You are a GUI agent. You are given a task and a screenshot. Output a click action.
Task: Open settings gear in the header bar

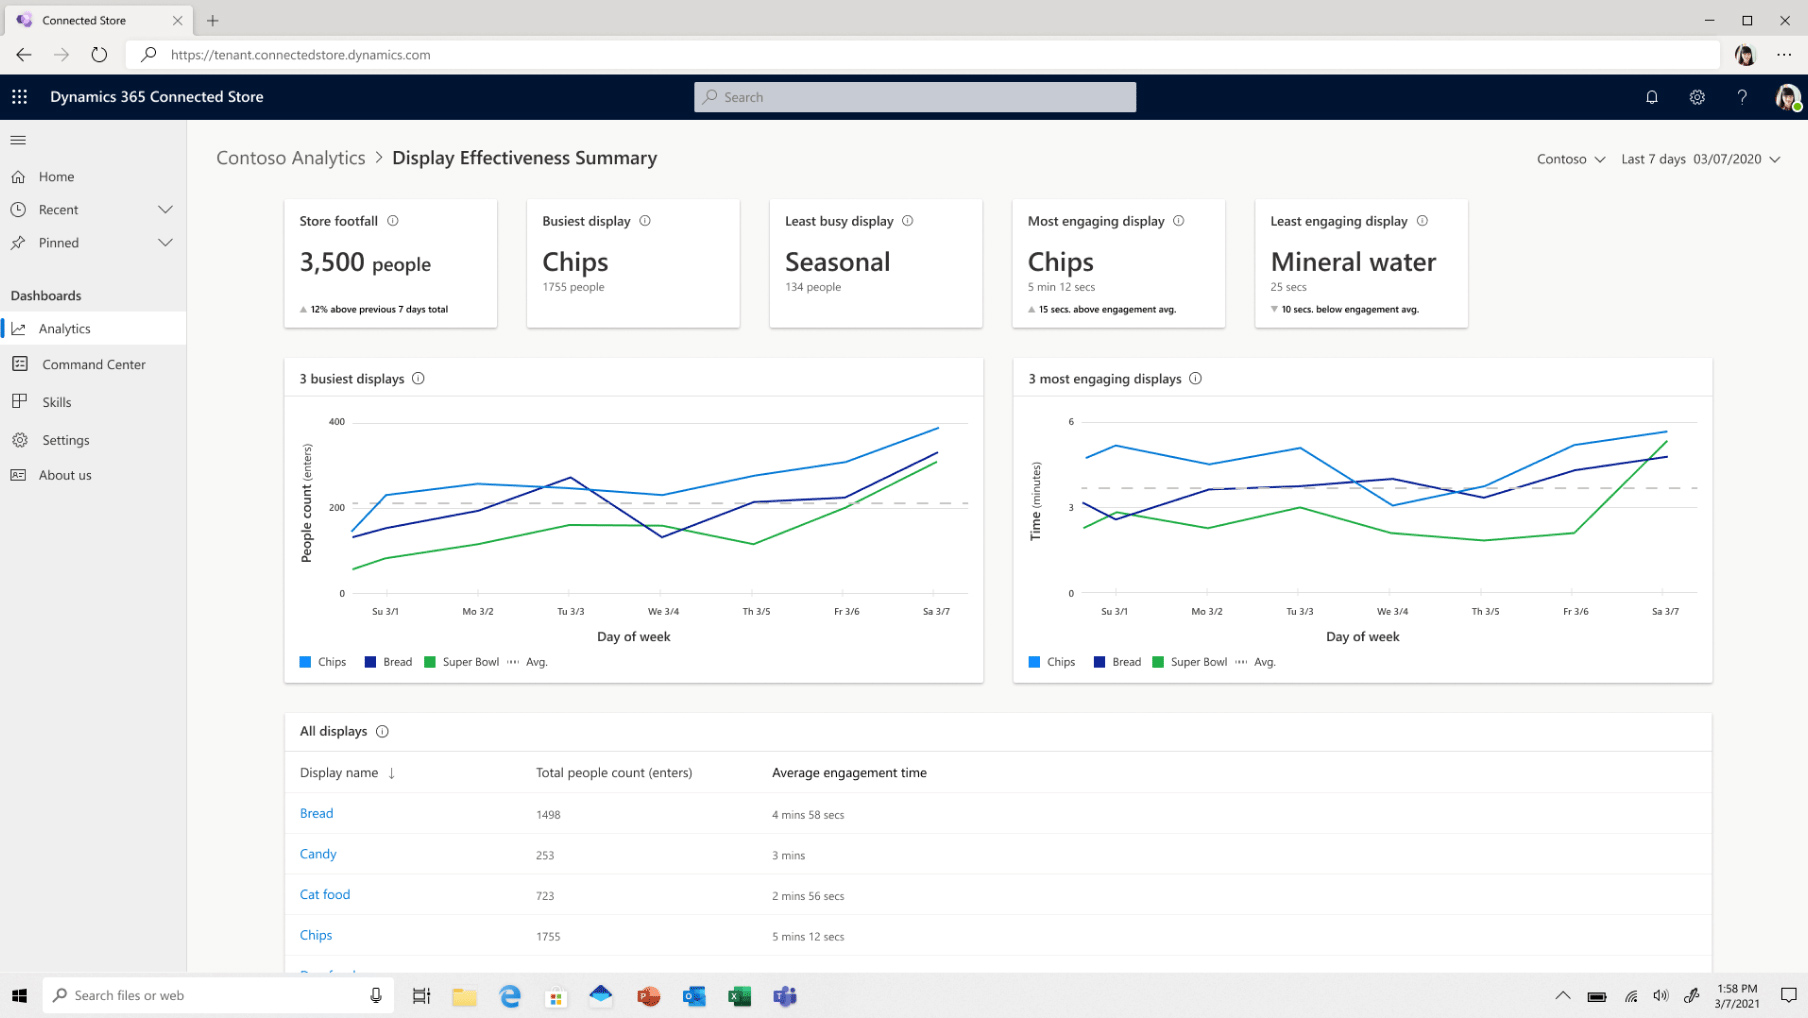point(1696,97)
